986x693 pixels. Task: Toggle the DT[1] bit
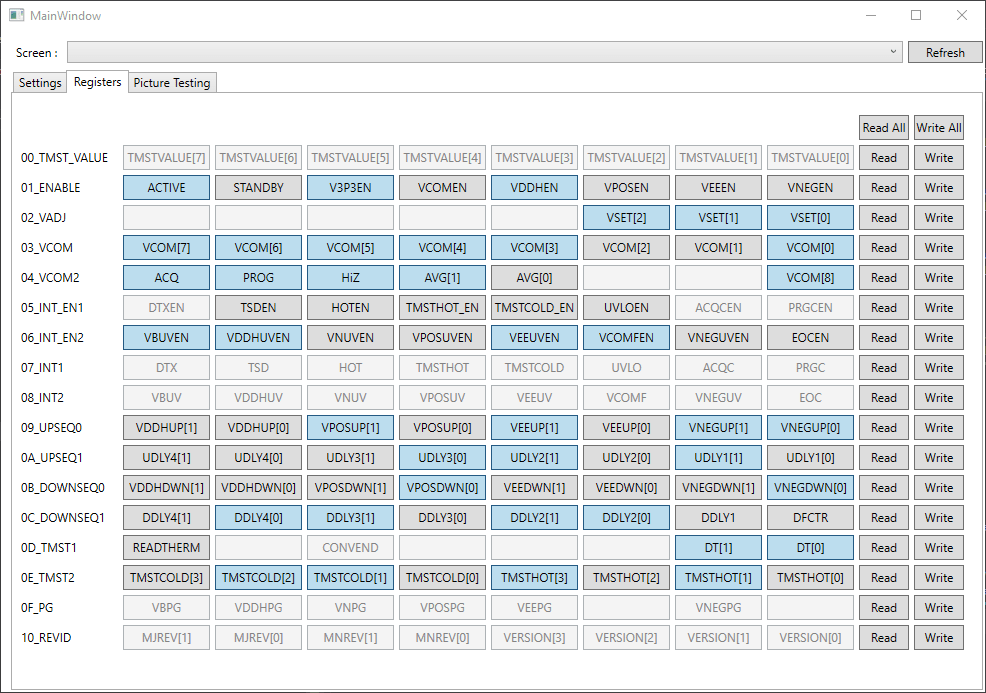[718, 547]
